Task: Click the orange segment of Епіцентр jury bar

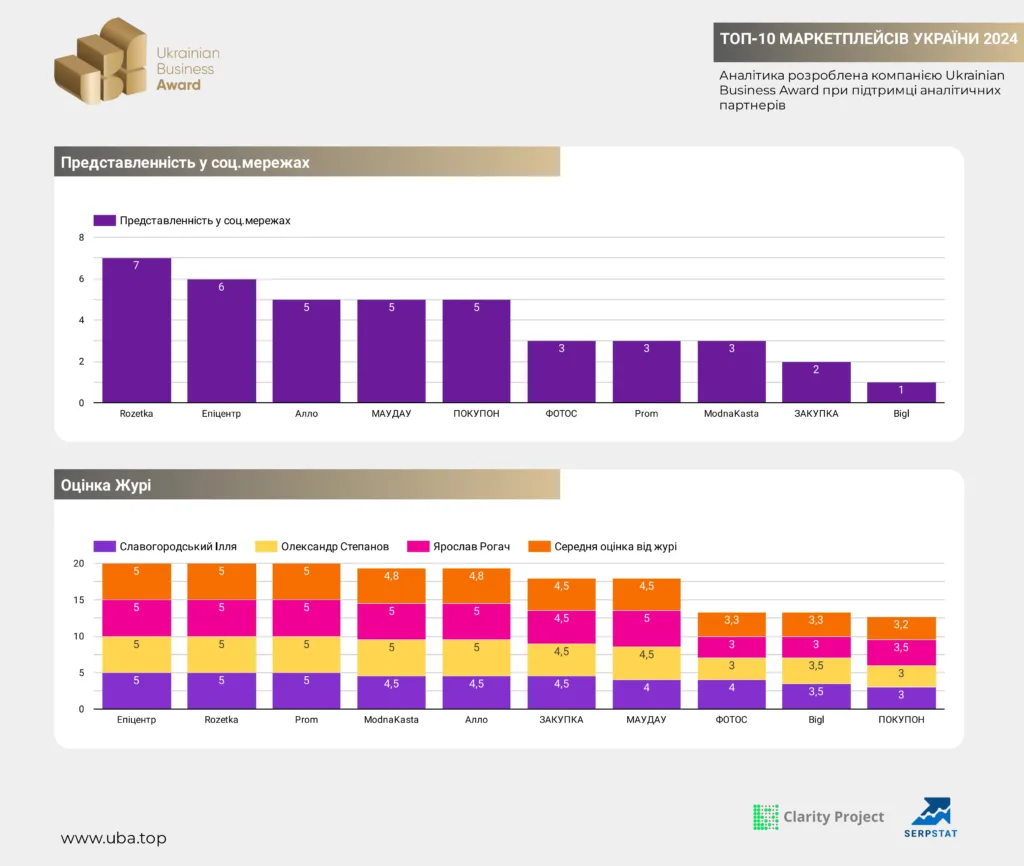Action: [x=136, y=581]
